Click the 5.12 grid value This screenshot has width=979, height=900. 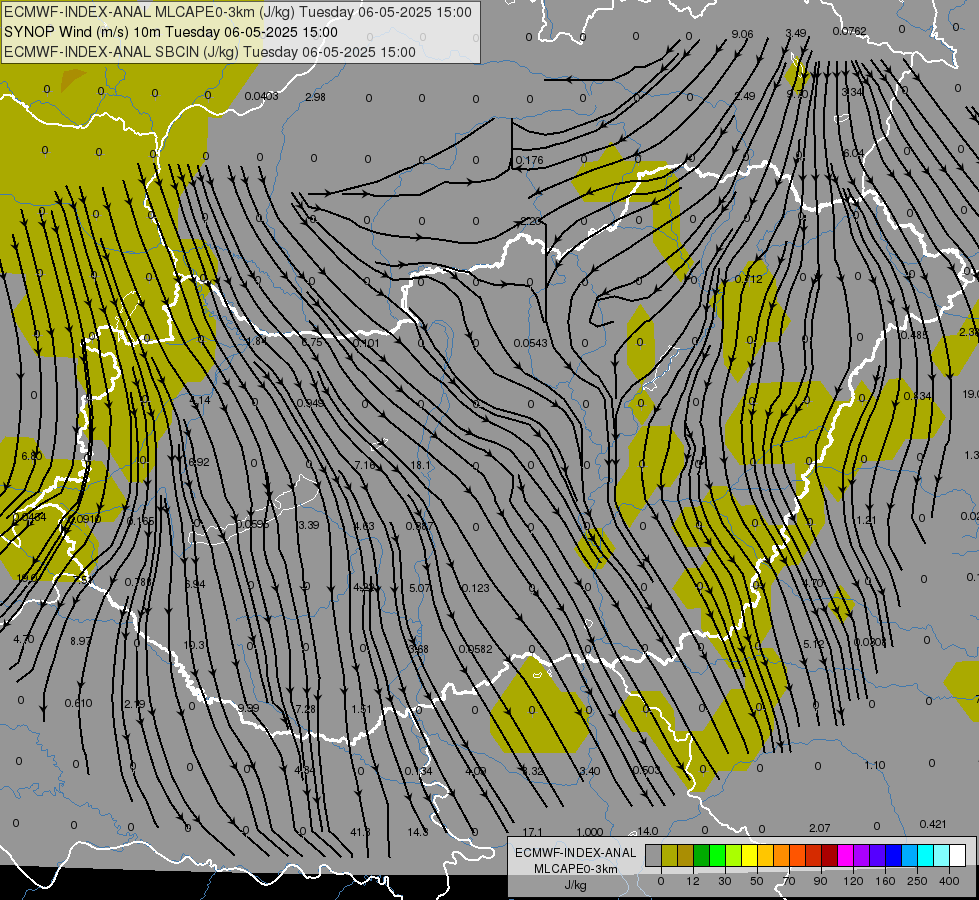[814, 644]
